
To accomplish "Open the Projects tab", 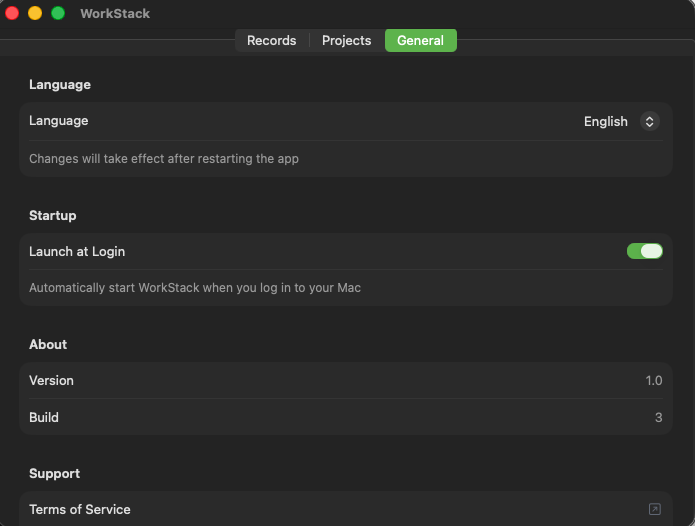I will 346,40.
